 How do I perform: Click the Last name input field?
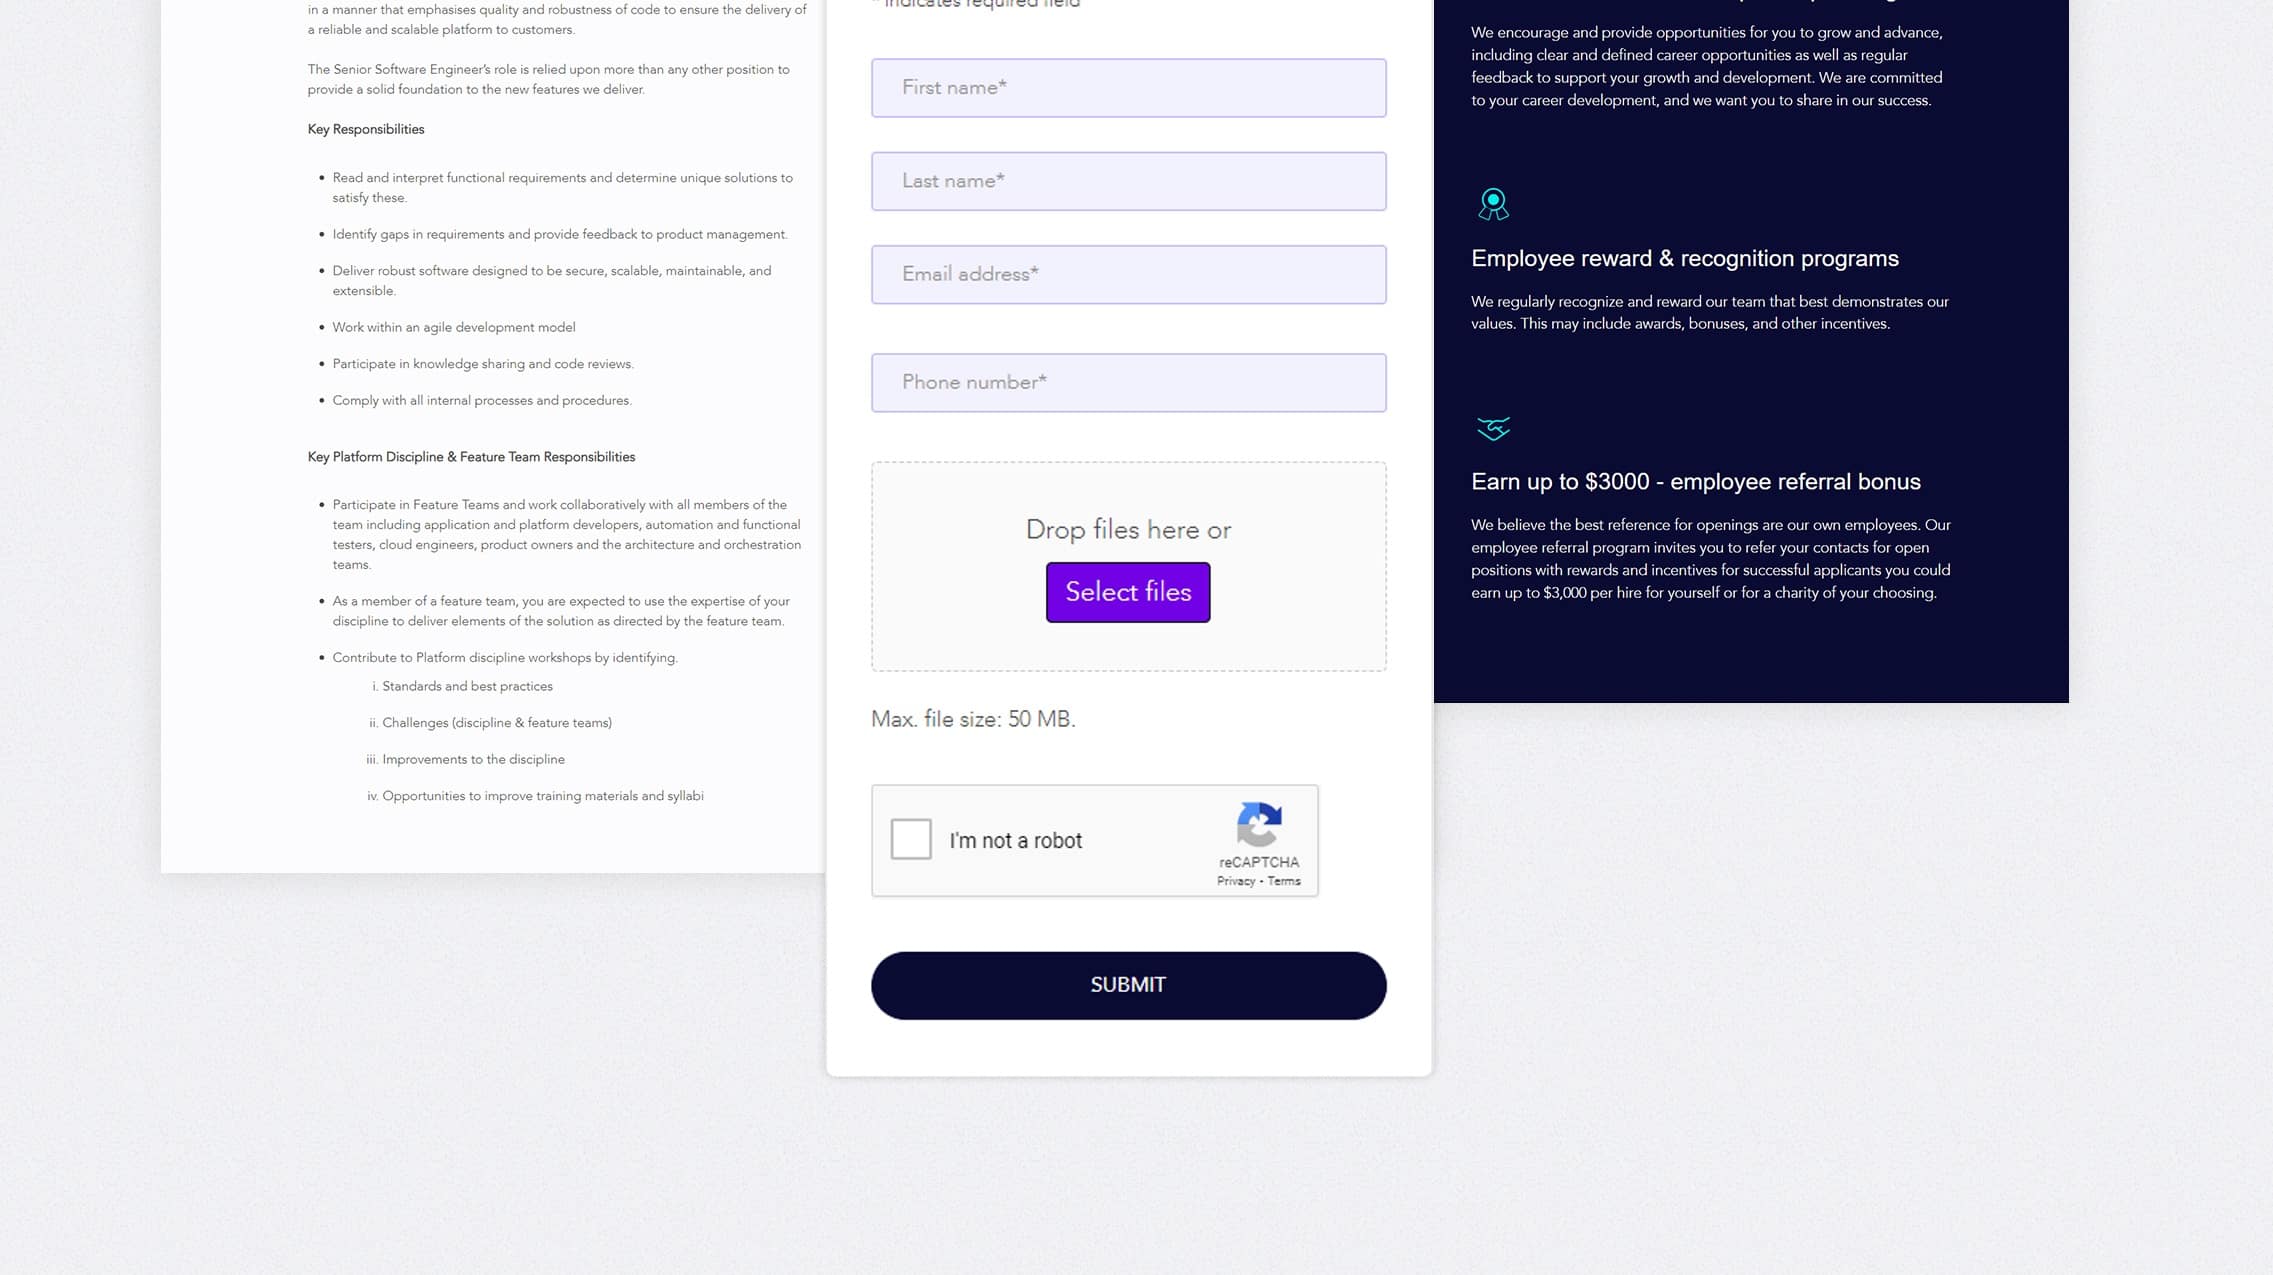pos(1129,179)
